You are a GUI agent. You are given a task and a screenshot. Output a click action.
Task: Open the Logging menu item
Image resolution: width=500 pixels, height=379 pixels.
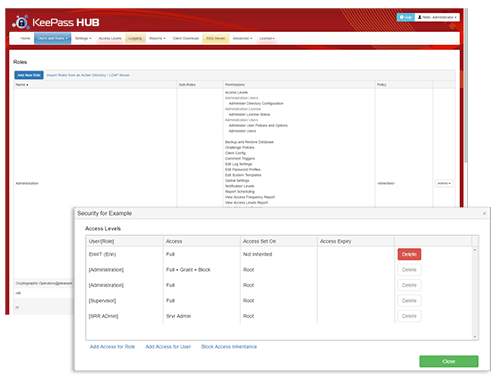point(135,38)
